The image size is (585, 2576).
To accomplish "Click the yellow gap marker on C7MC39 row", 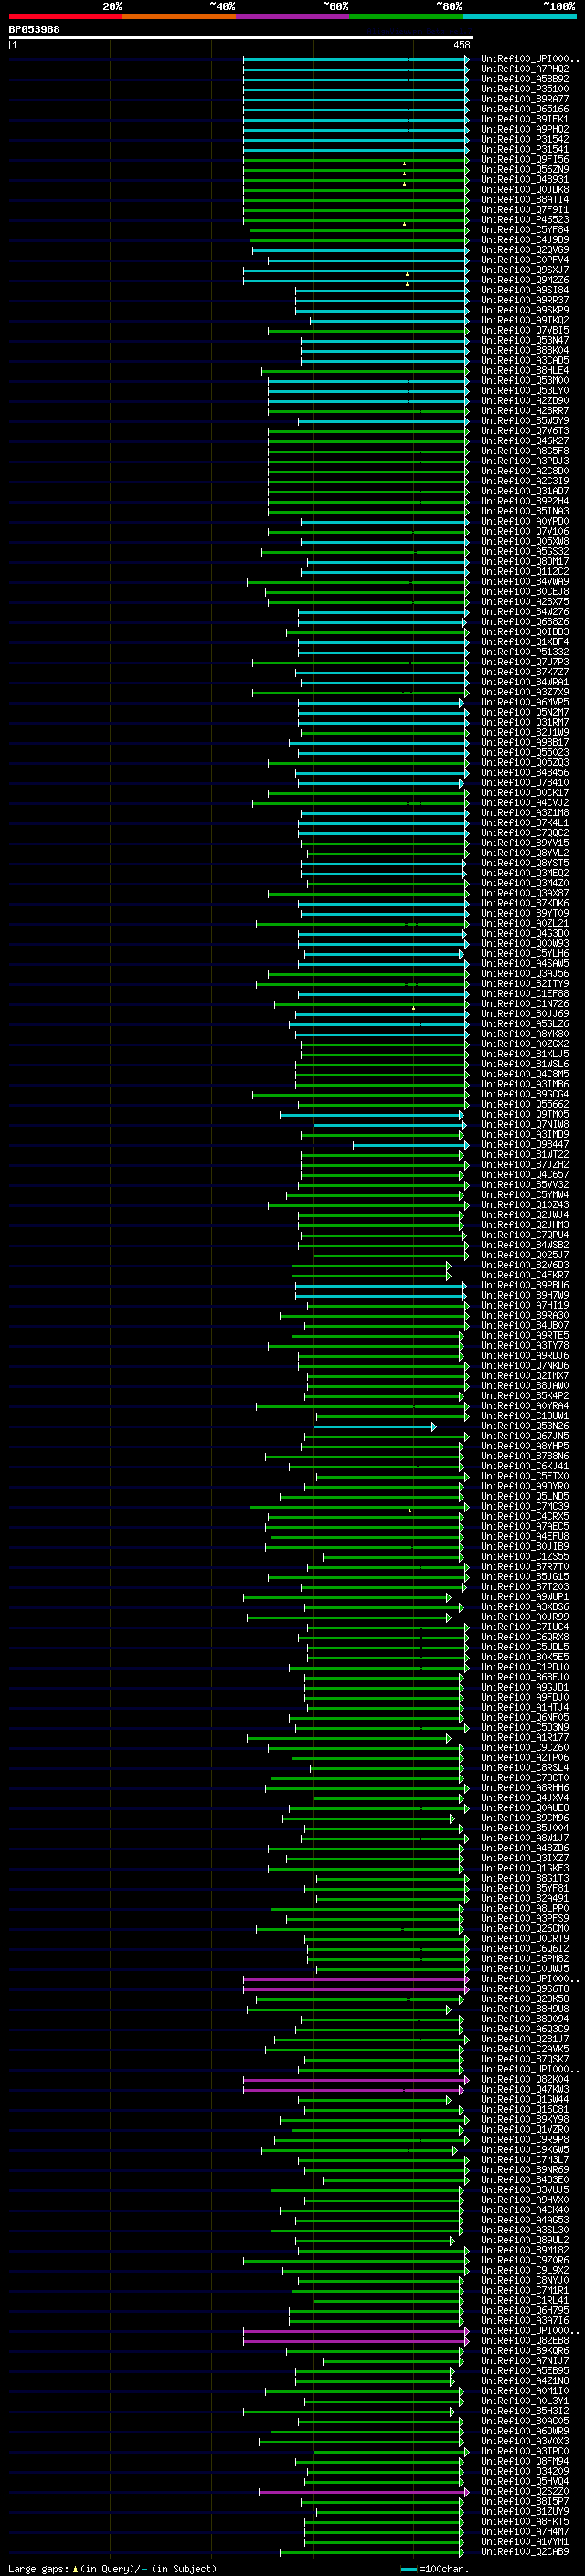I will (x=410, y=1509).
